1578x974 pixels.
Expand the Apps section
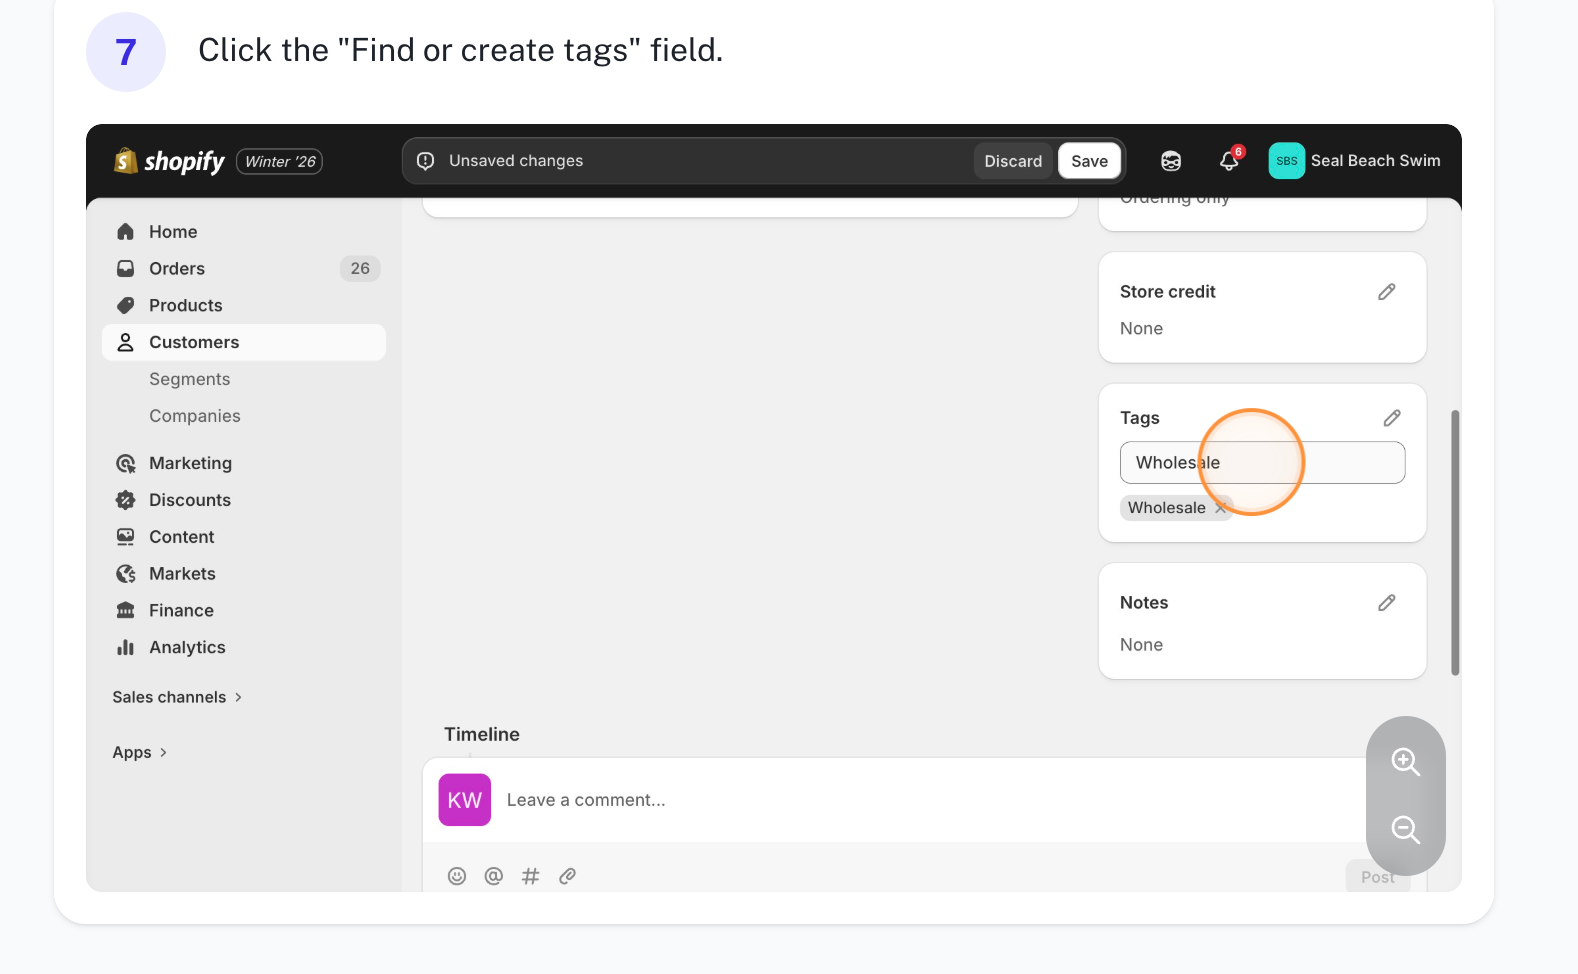click(140, 752)
